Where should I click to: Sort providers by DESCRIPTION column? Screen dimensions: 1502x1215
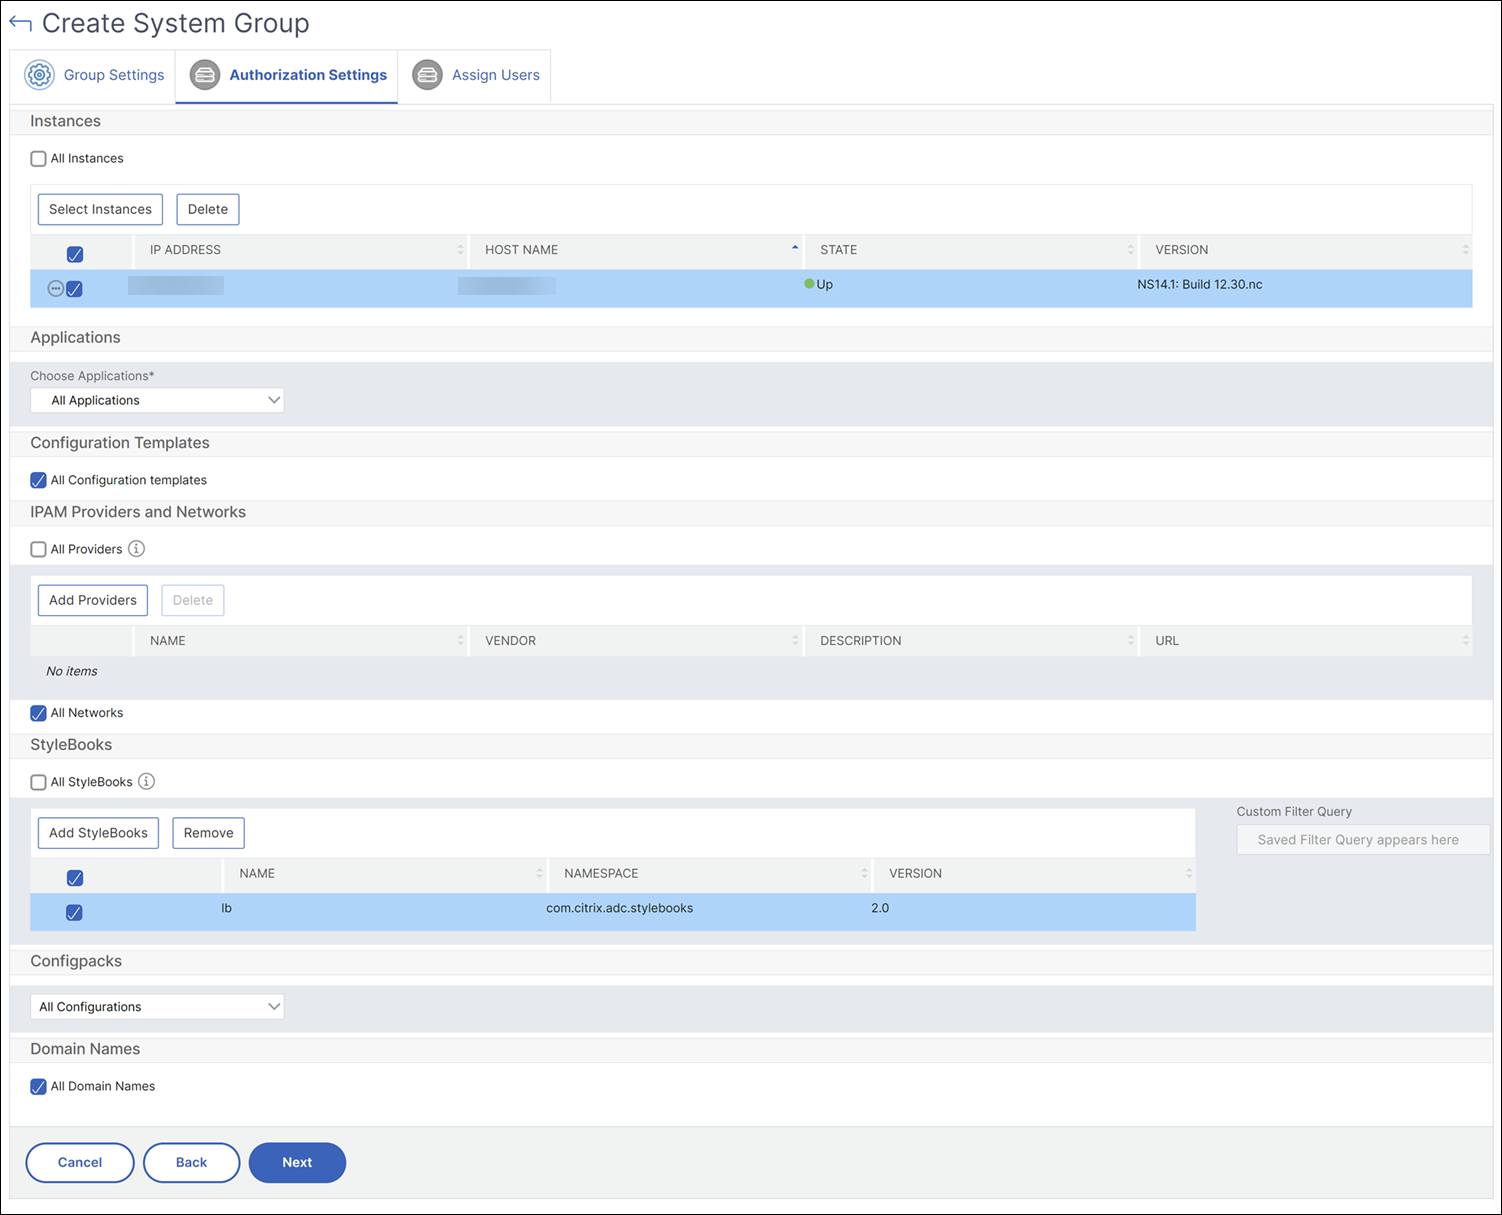pyautogui.click(x=971, y=641)
